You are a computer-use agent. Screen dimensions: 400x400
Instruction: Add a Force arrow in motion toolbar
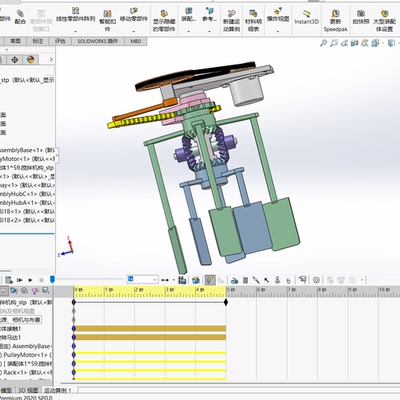pyautogui.click(x=266, y=280)
